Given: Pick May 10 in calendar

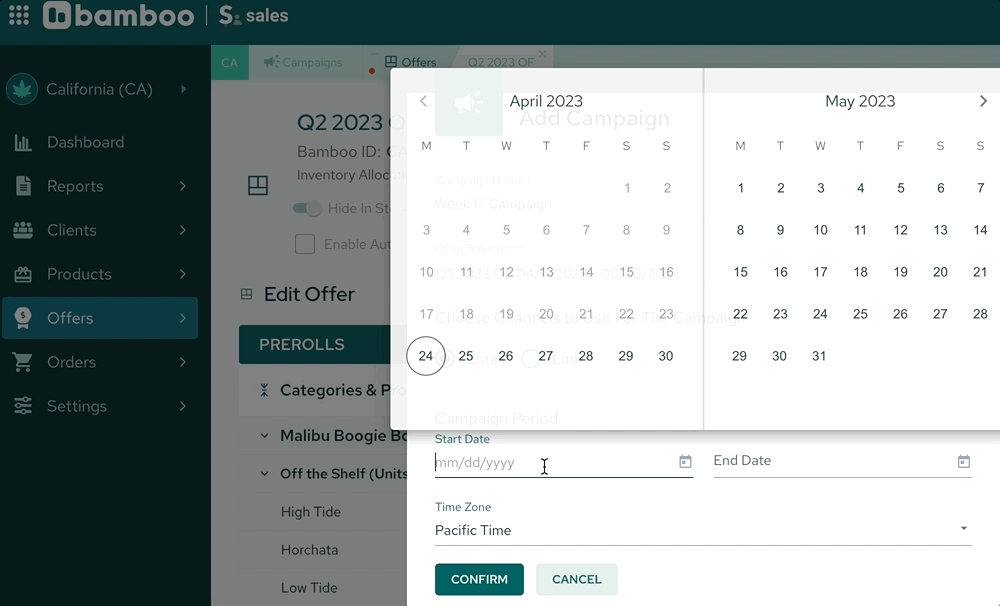Looking at the screenshot, I should [x=821, y=230].
